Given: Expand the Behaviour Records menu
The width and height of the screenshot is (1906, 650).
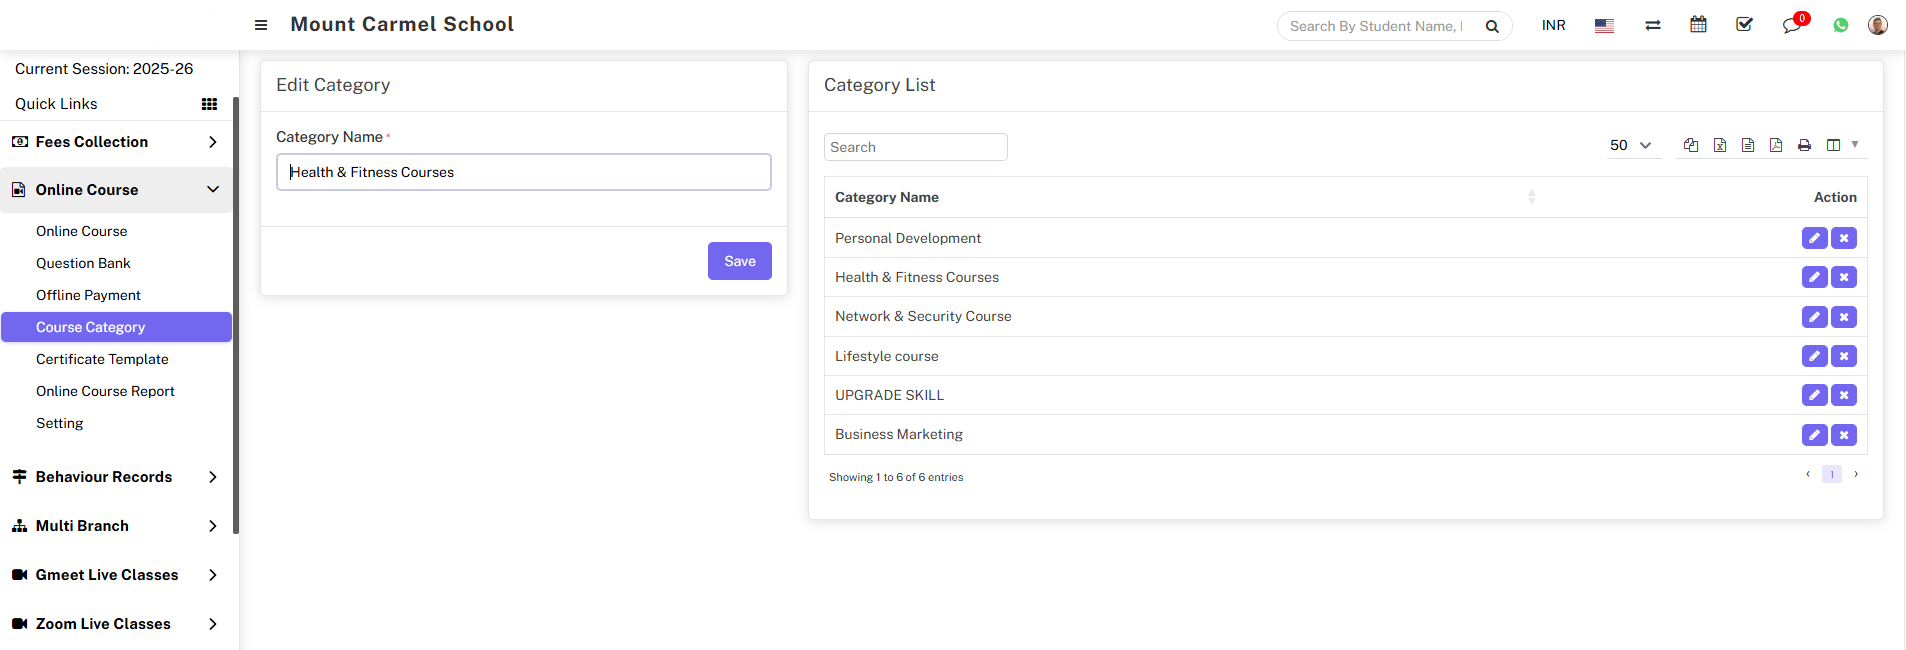Looking at the screenshot, I should (116, 477).
